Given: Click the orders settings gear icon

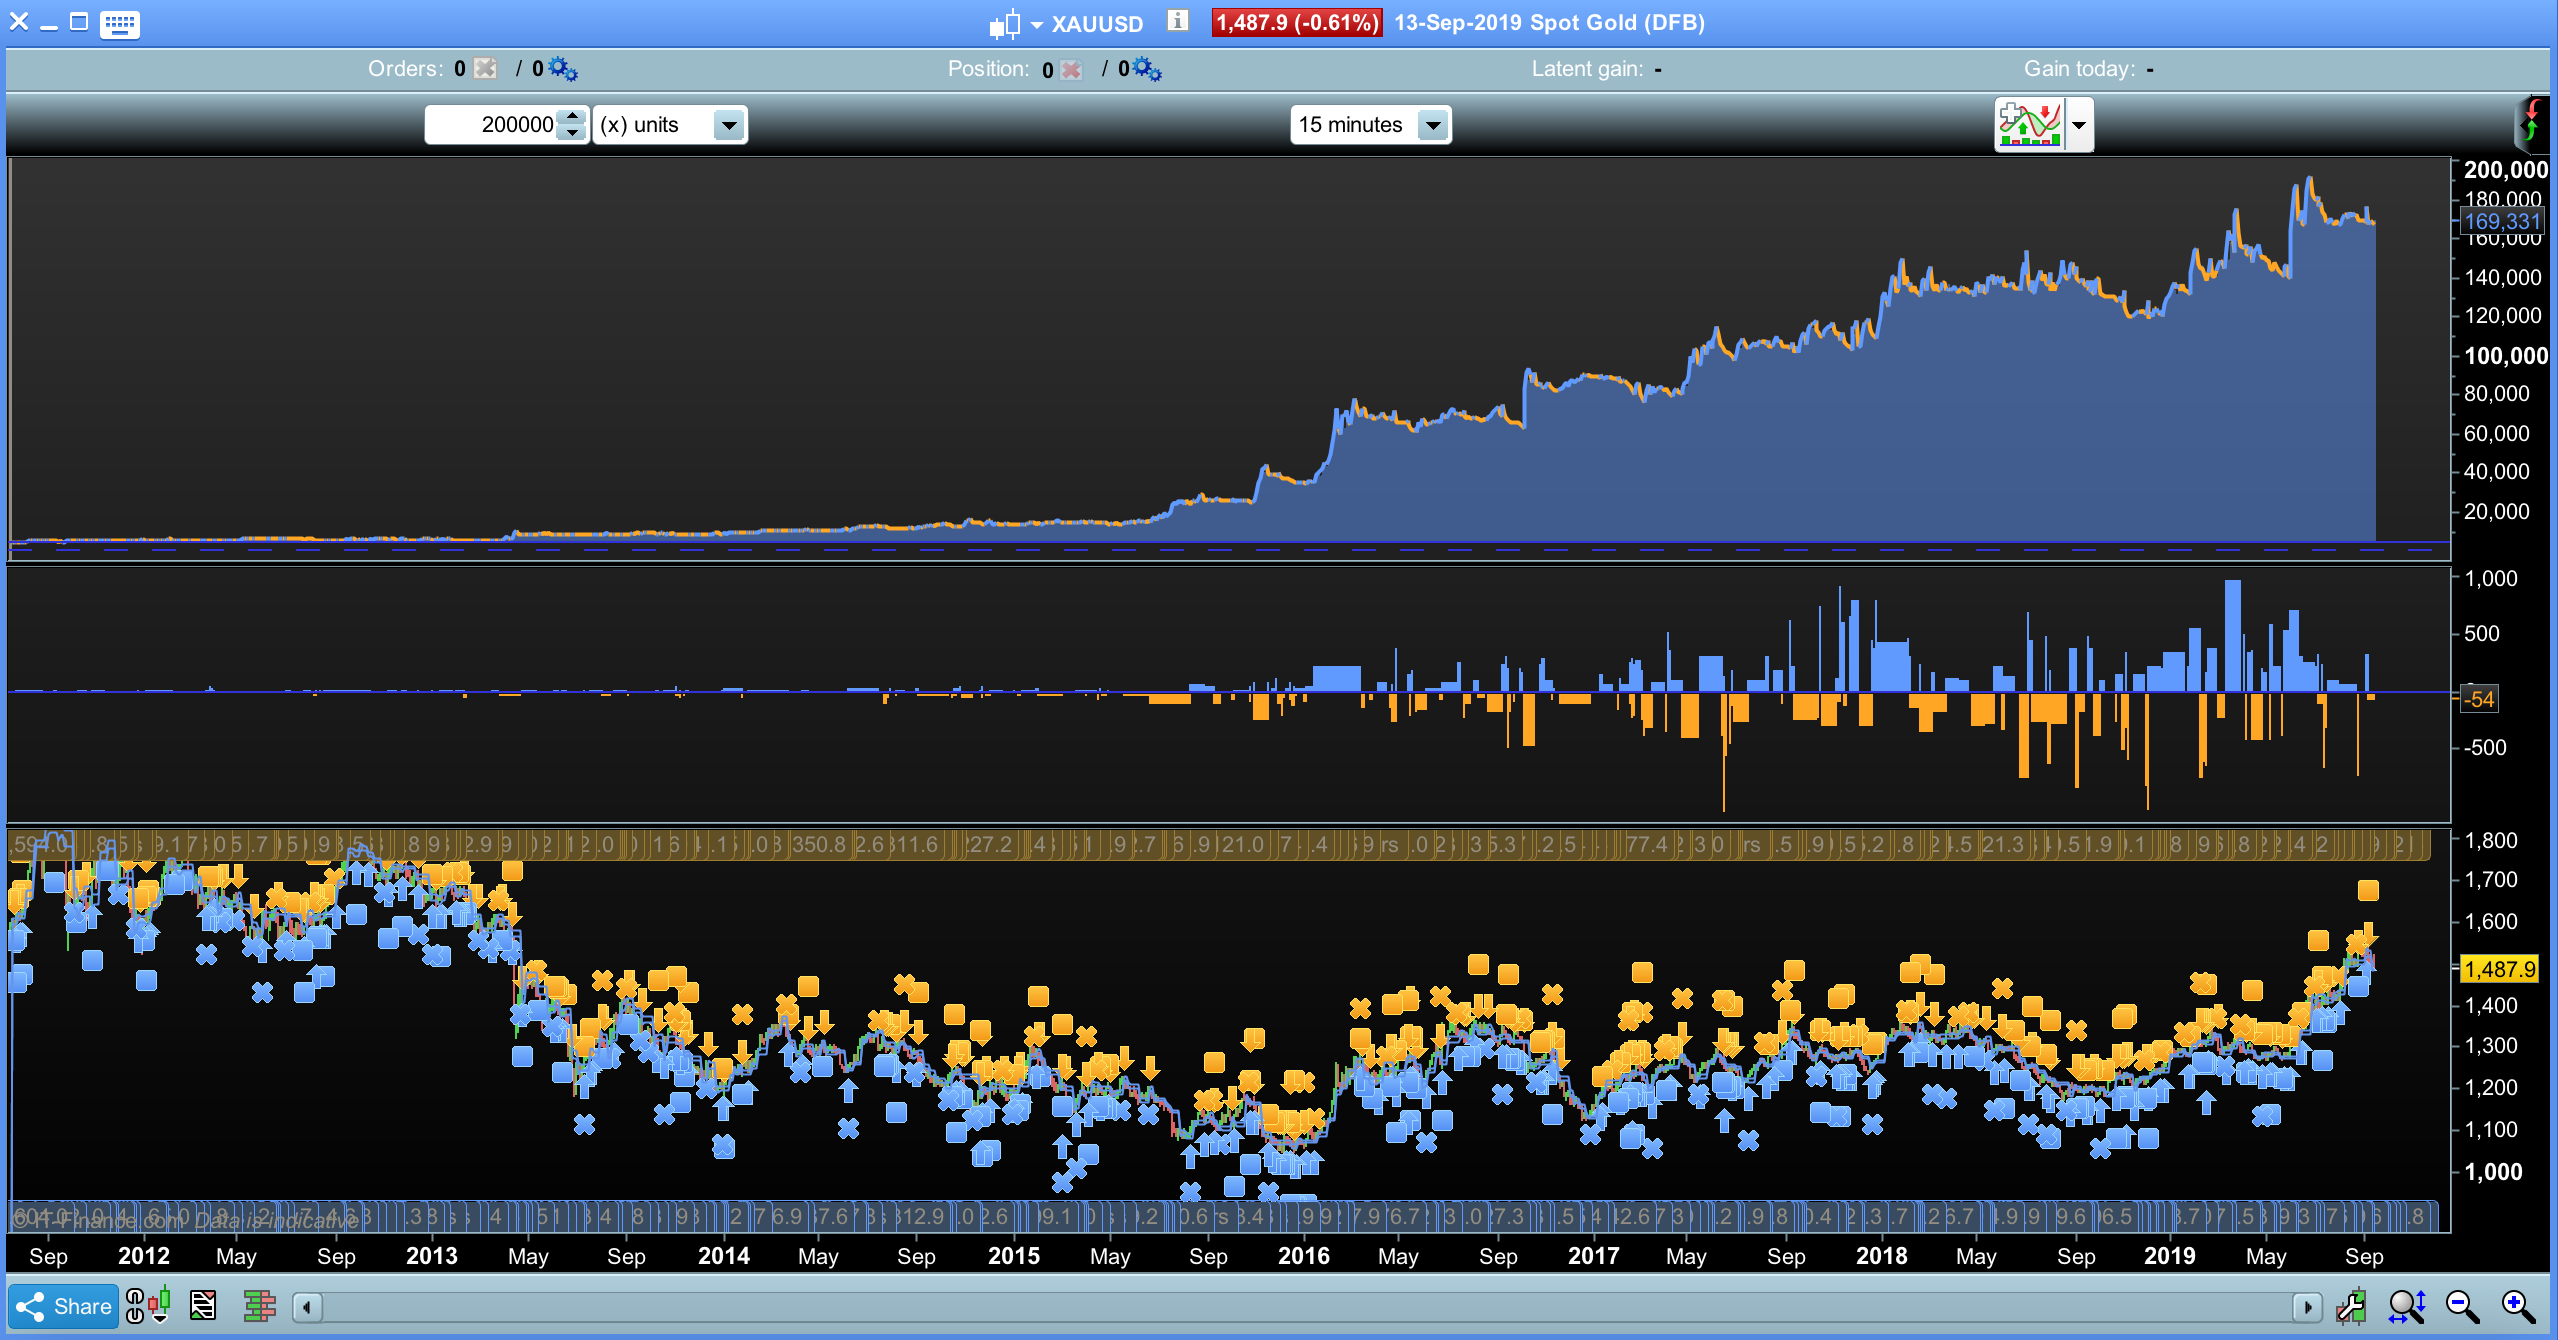Looking at the screenshot, I should (563, 69).
